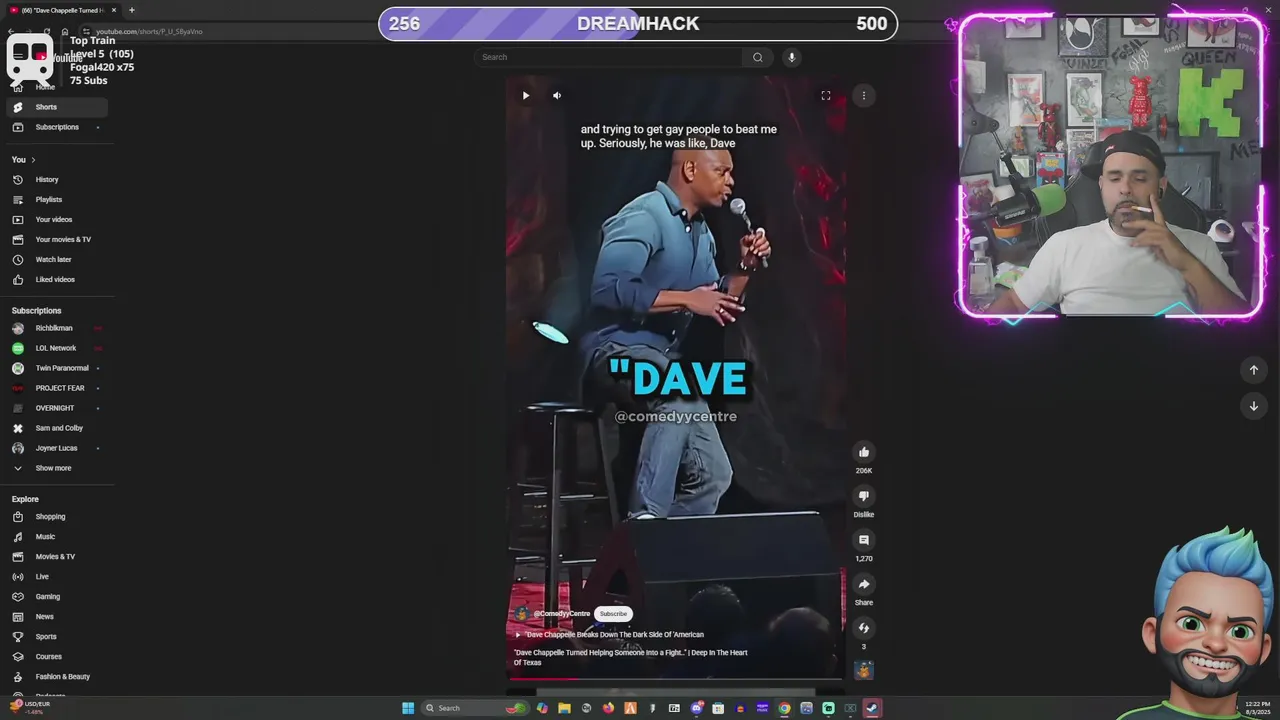The height and width of the screenshot is (720, 1280).
Task: Open Sports under Explore
Action: point(56,637)
